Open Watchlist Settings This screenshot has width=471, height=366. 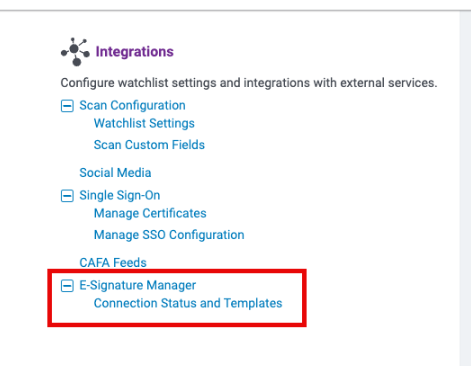click(x=144, y=123)
